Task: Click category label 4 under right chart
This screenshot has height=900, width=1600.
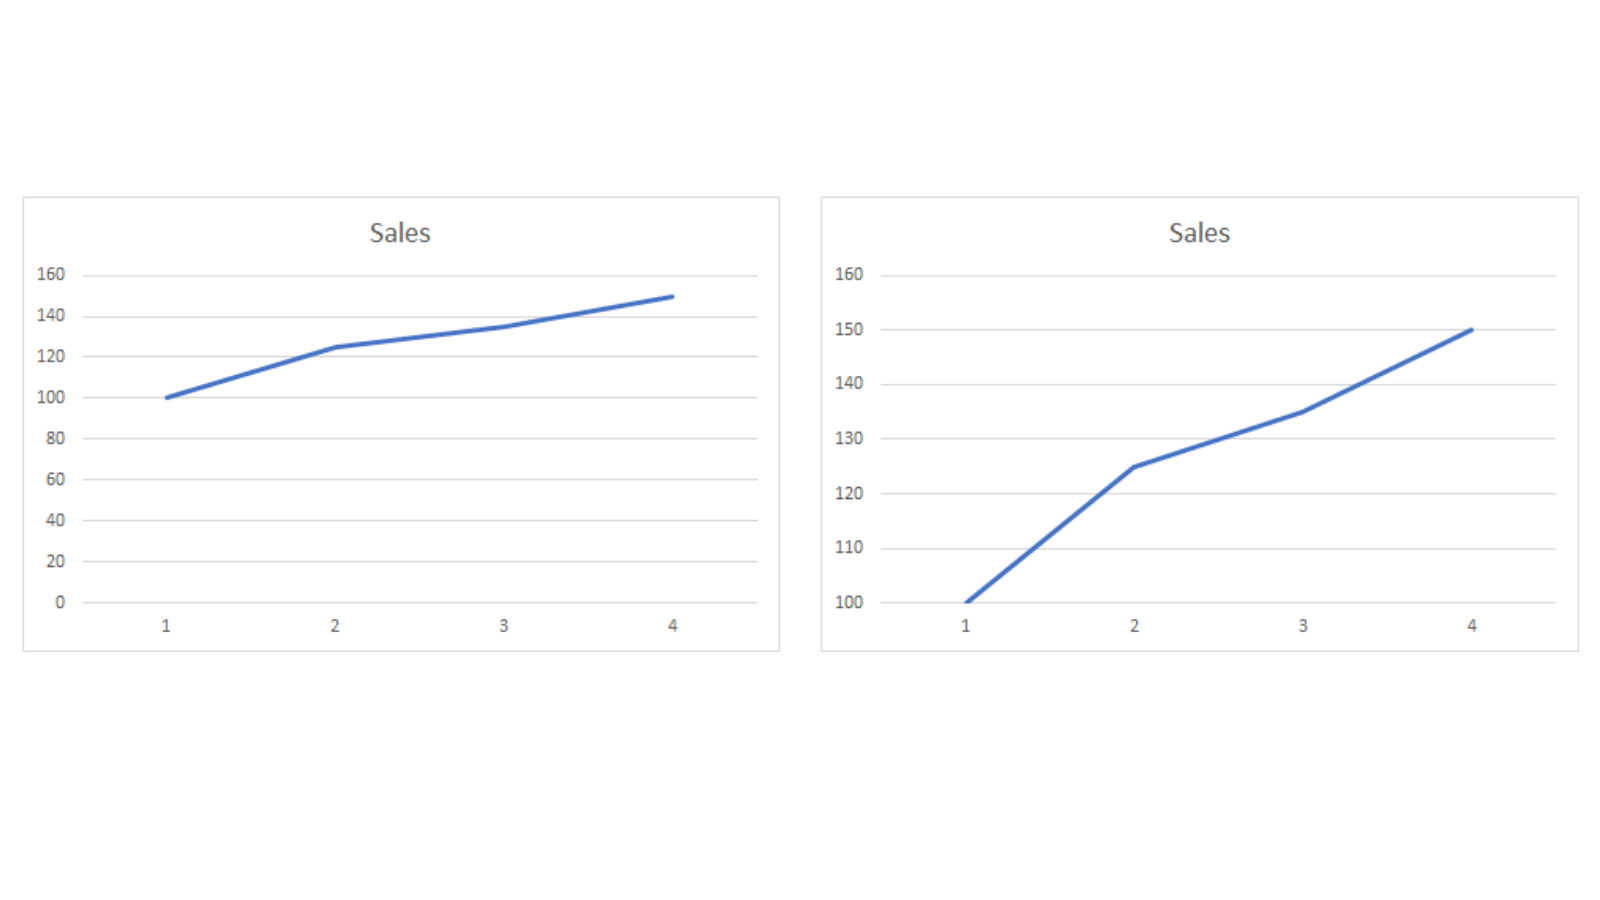Action: point(1472,626)
